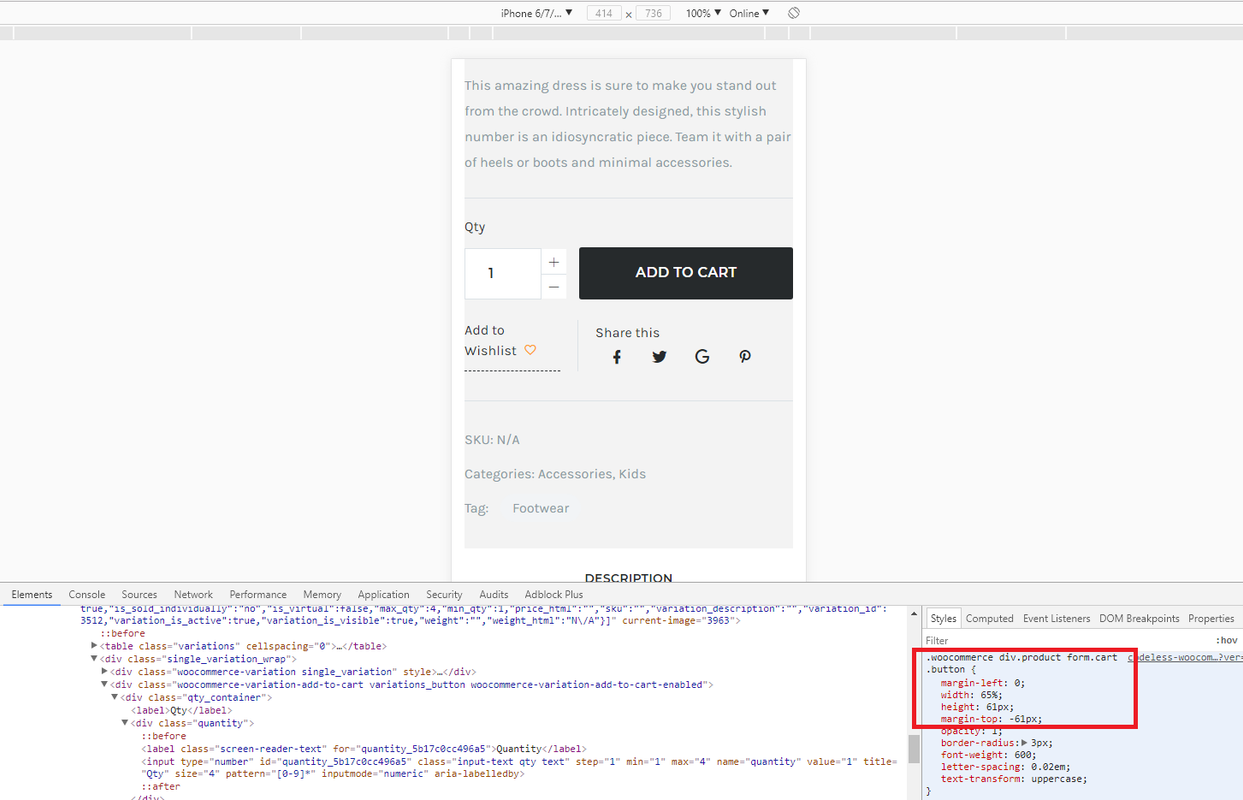Click the rotate device icon

click(793, 13)
